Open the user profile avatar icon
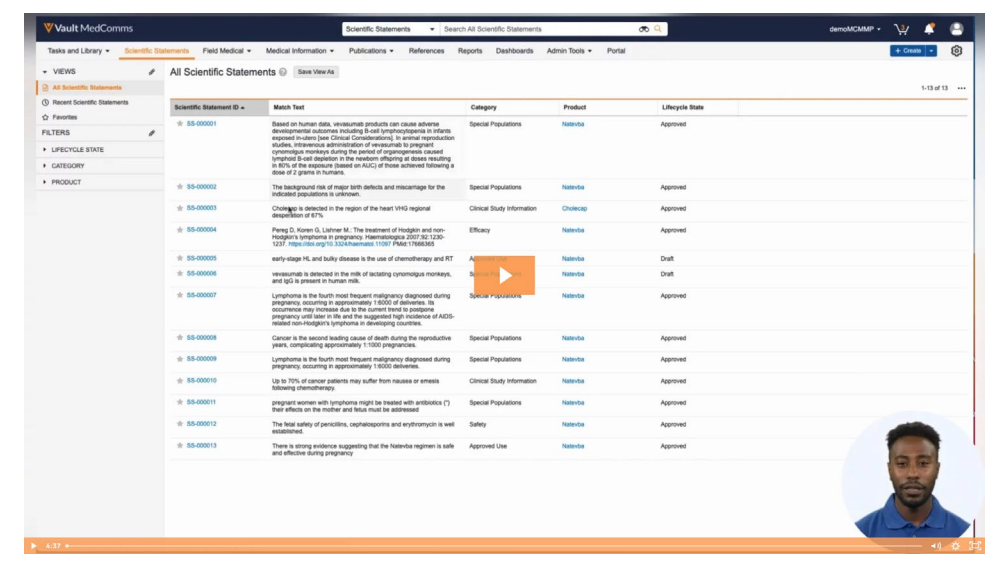This screenshot has height=572, width=1000. (956, 29)
